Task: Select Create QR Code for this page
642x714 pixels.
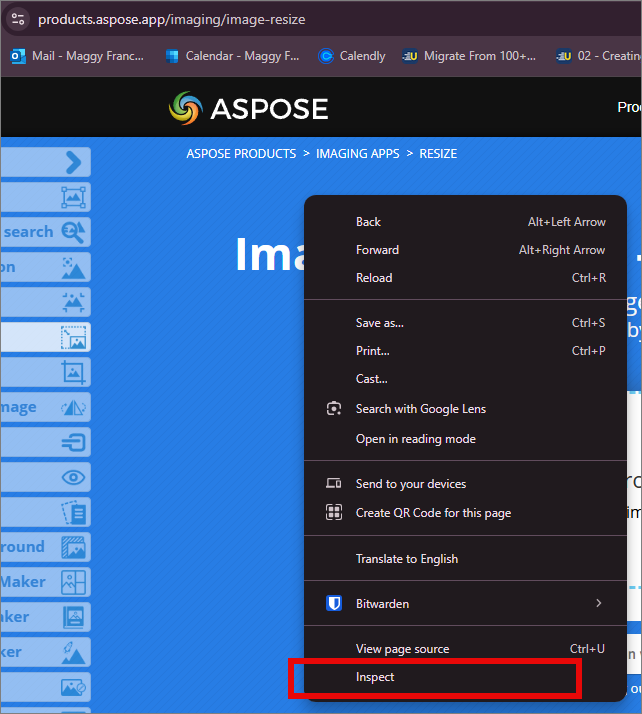Action: 465,513
